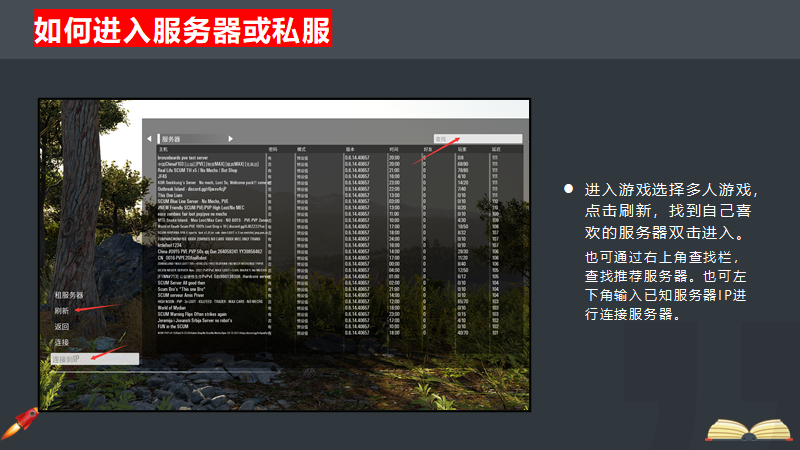Image resolution: width=800 pixels, height=450 pixels.
Task: Select 'KOR Seokkung's Server' row
Action: (x=339, y=183)
